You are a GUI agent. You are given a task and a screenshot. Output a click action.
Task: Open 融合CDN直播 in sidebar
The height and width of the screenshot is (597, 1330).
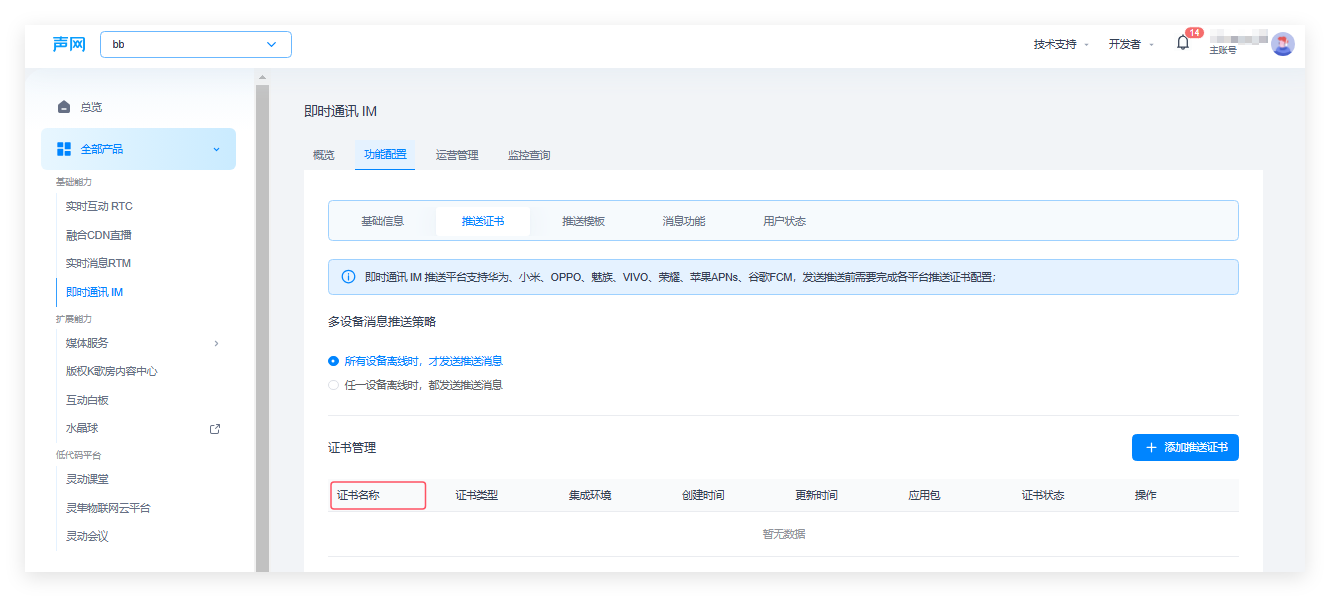point(99,235)
